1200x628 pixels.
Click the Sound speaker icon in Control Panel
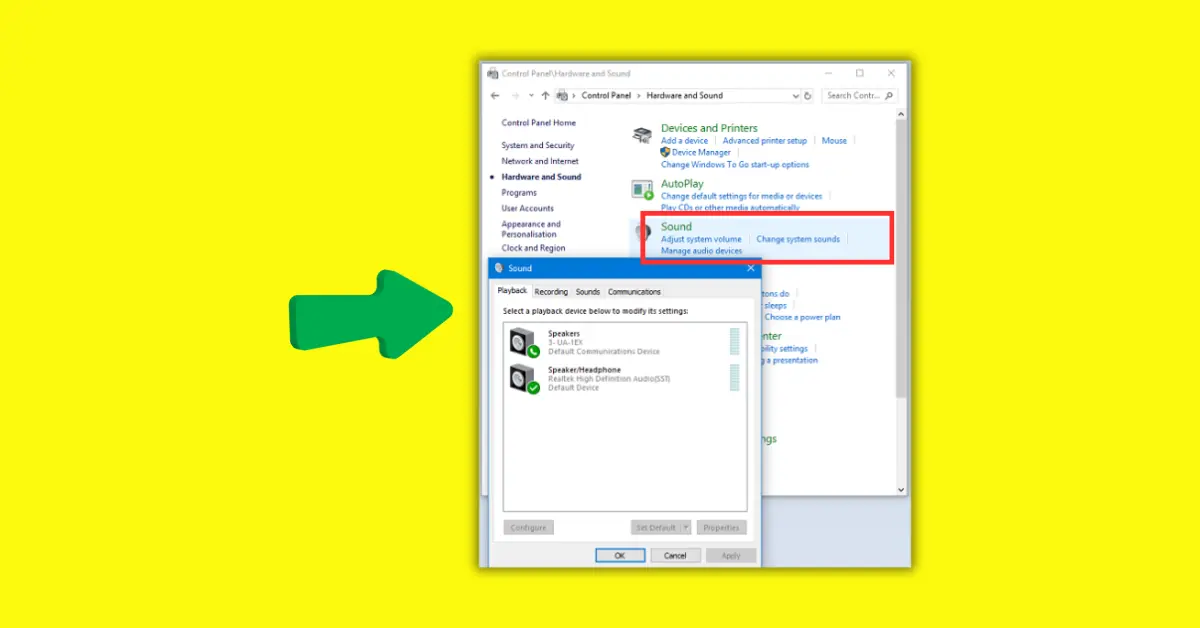pos(641,232)
